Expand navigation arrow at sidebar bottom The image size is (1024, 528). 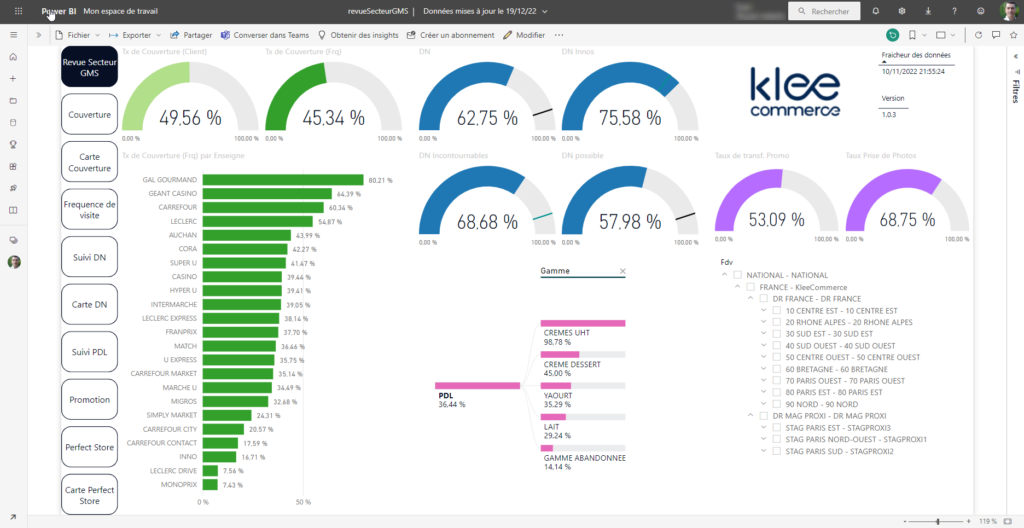pos(13,517)
